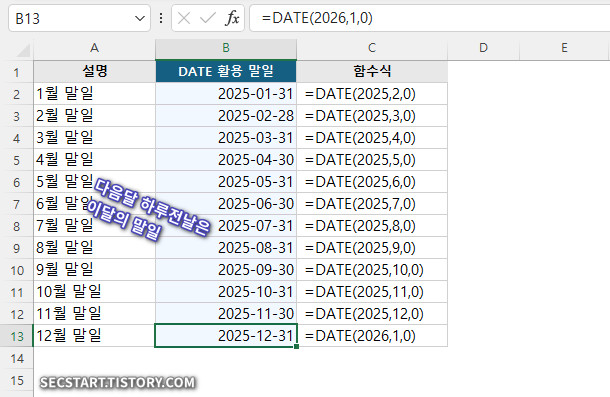Select date cell 2025-10-31

pyautogui.click(x=226, y=292)
